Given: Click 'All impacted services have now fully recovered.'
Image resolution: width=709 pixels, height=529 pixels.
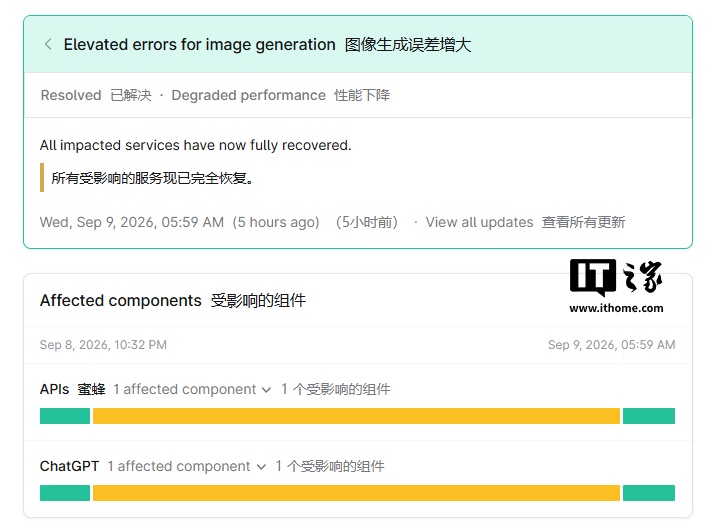Looking at the screenshot, I should [195, 146].
